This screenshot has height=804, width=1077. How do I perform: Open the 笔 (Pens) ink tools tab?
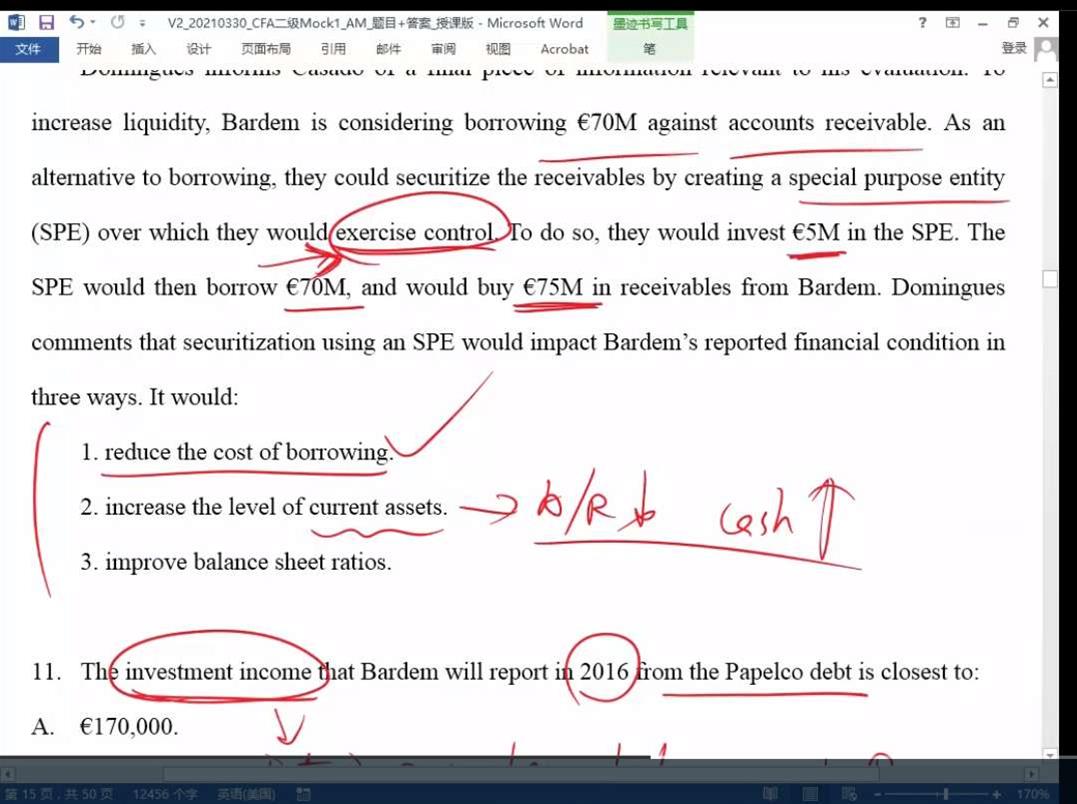click(649, 48)
